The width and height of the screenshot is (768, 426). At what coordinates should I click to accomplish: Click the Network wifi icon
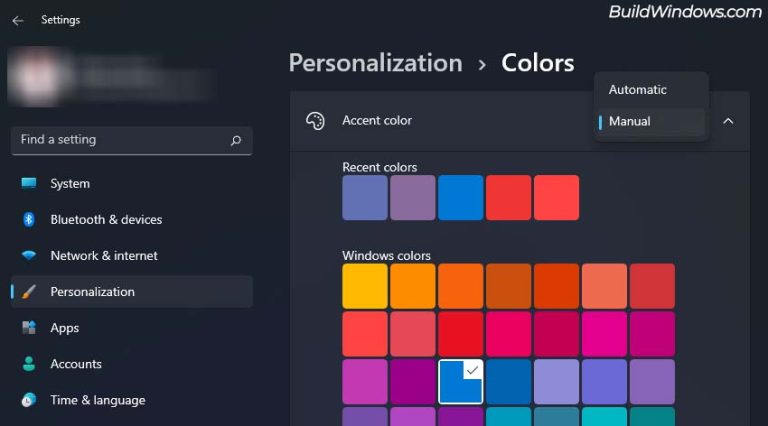pos(29,255)
